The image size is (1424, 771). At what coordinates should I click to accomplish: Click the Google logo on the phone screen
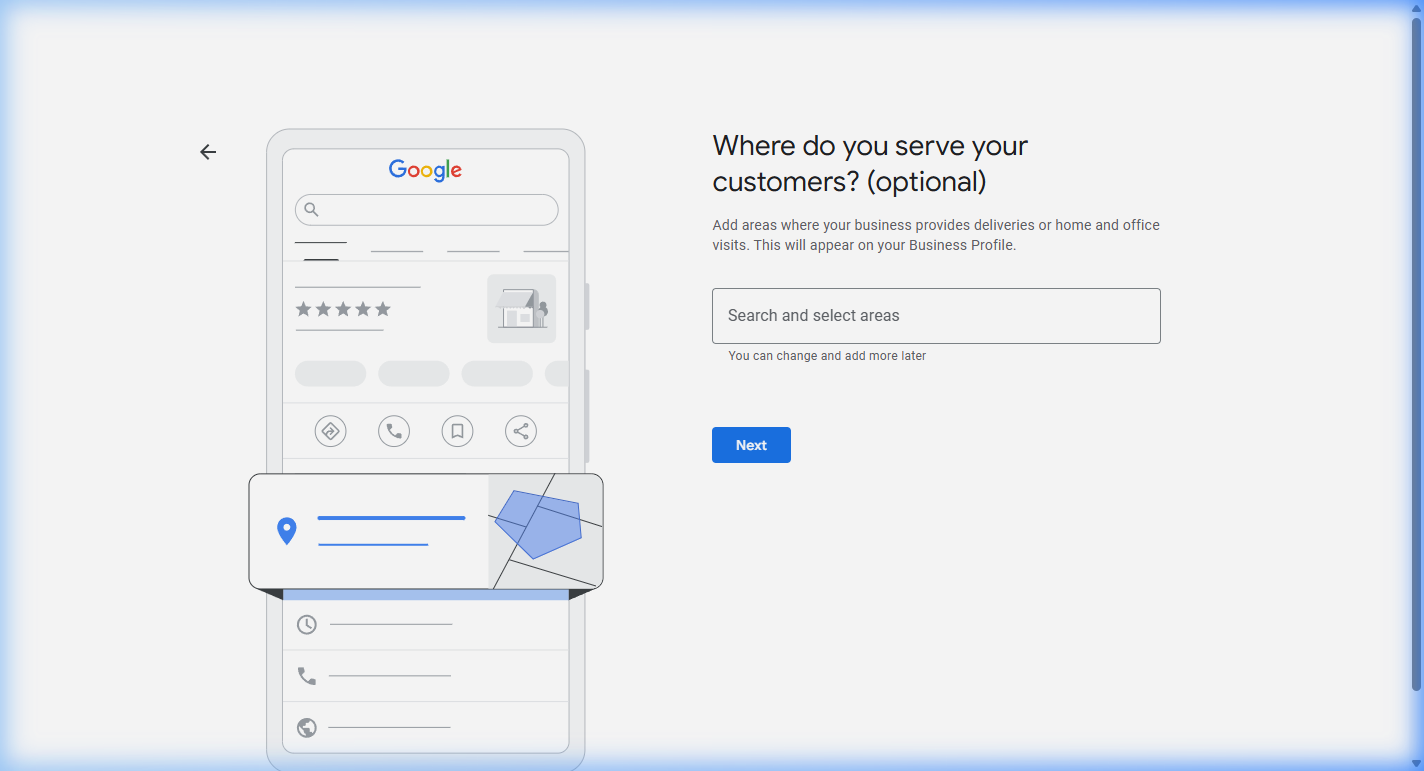[x=425, y=170]
